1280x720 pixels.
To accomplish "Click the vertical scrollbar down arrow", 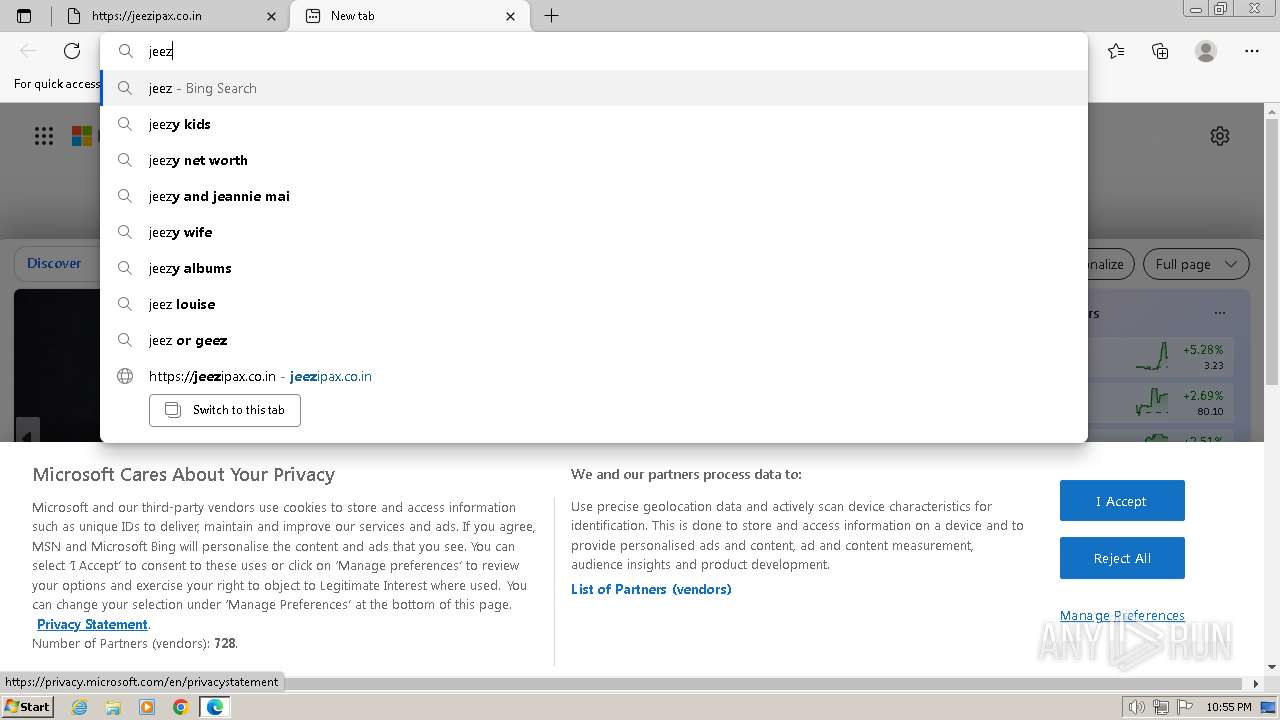I will pos(1272,667).
